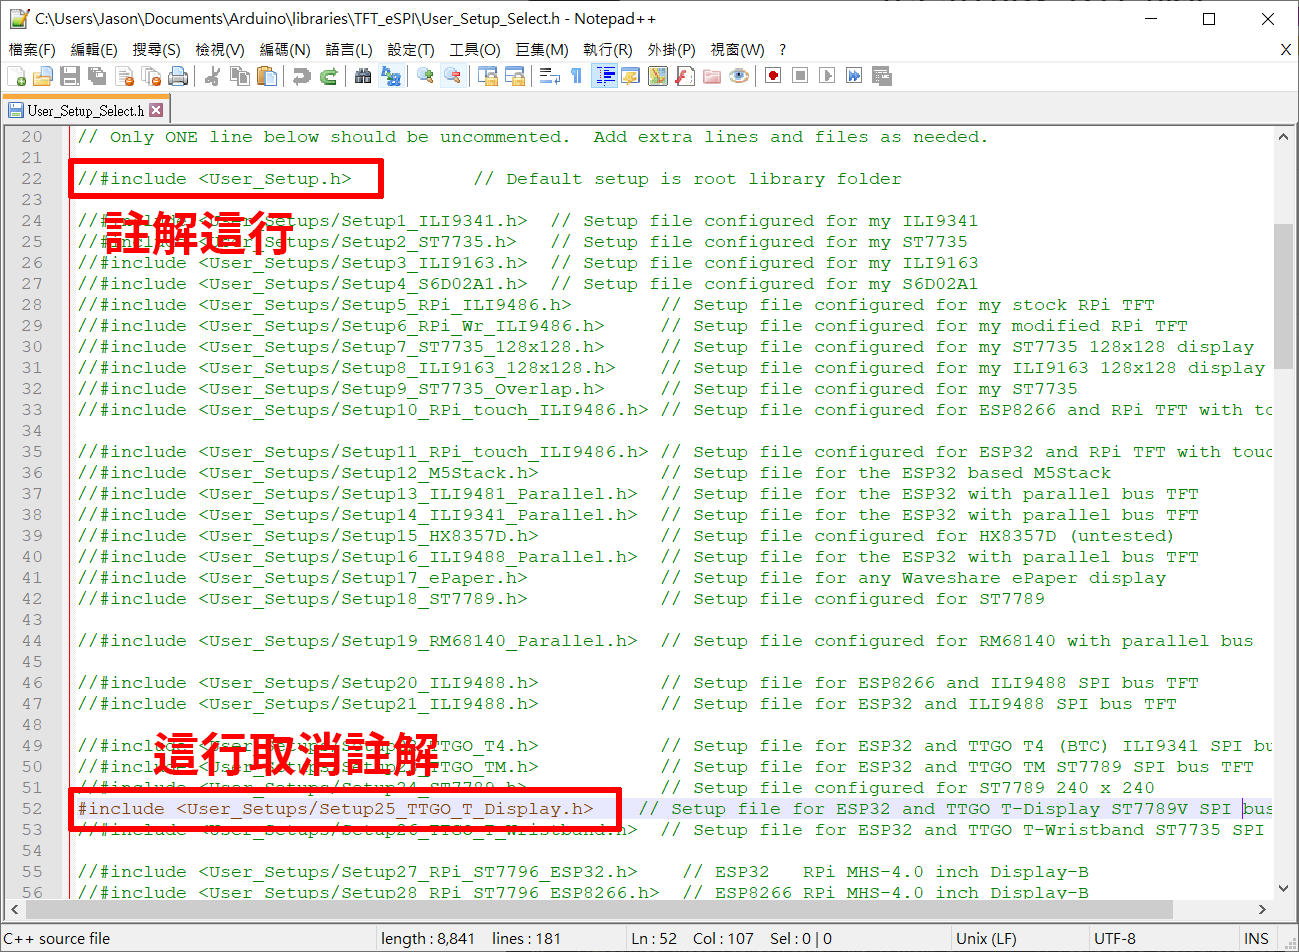The image size is (1299, 952).
Task: Click the 'Ln : 52' status bar field
Action: [x=654, y=938]
